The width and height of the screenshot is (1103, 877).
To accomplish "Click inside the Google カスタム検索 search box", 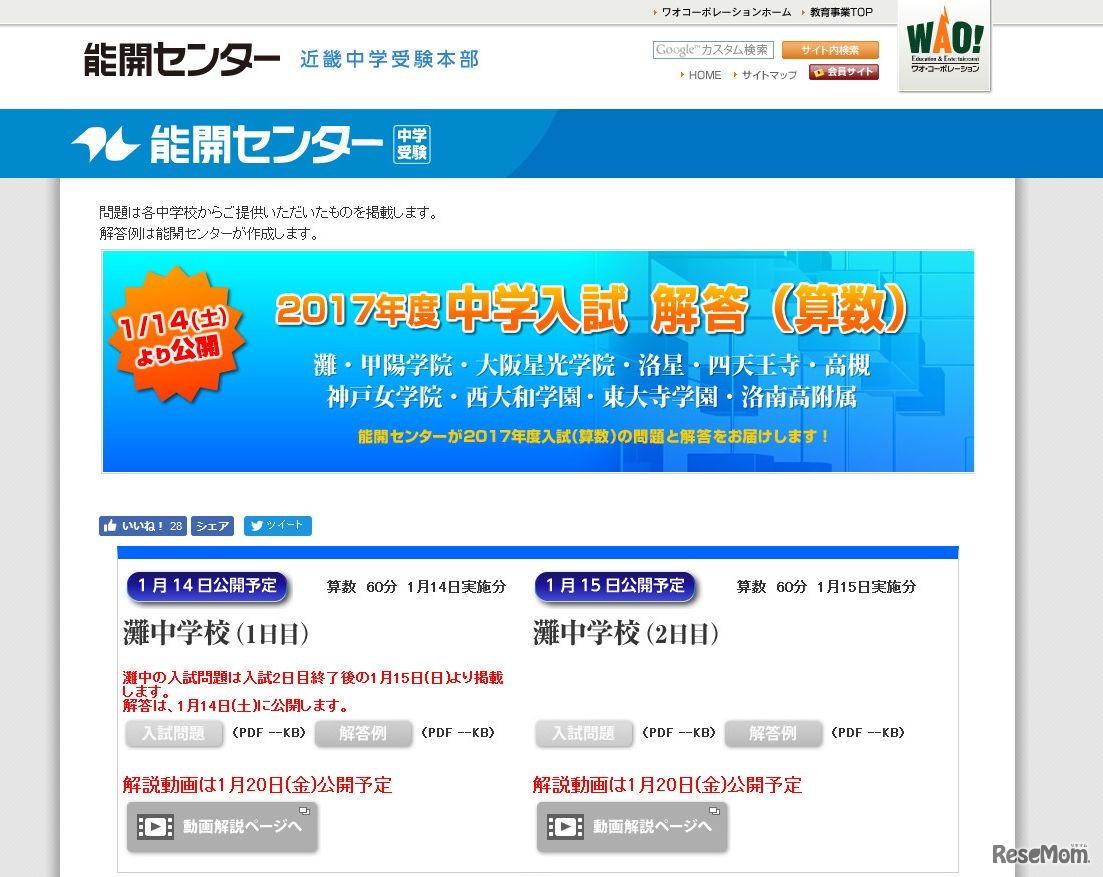I will [712, 50].
